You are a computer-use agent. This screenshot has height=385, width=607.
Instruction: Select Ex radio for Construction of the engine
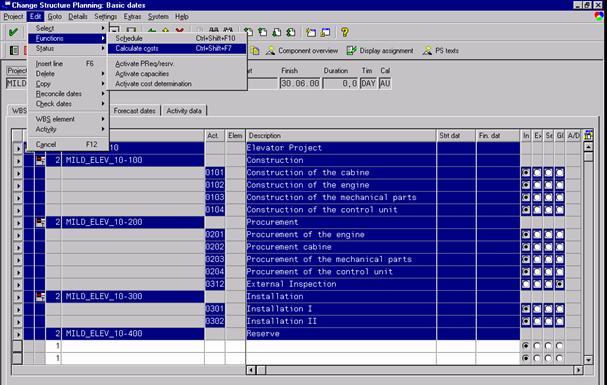[x=537, y=185]
